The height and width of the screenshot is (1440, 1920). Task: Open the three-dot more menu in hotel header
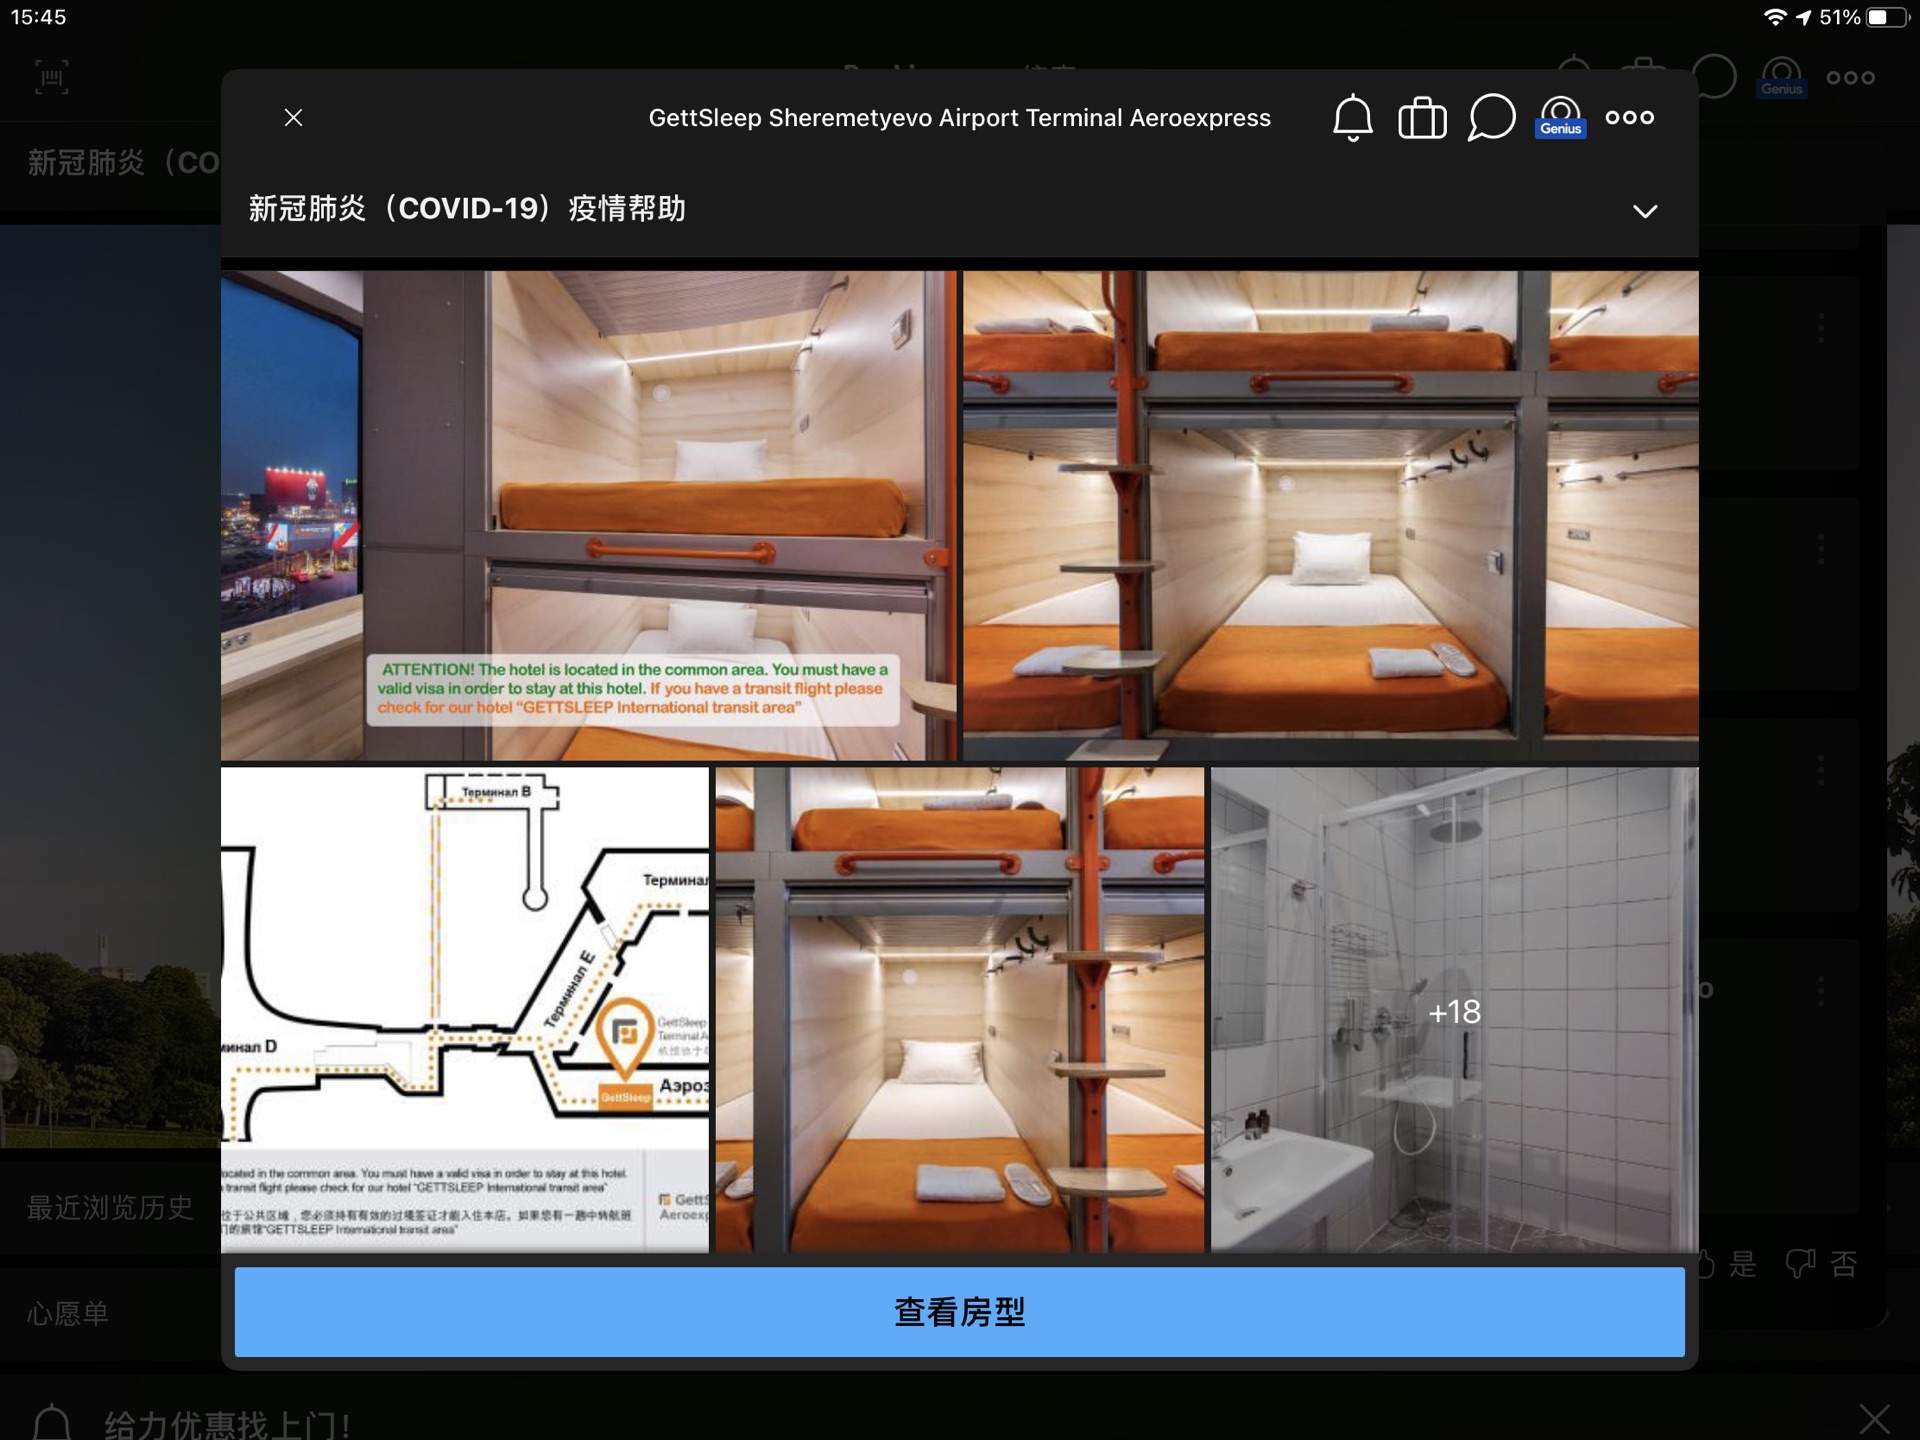1629,118
